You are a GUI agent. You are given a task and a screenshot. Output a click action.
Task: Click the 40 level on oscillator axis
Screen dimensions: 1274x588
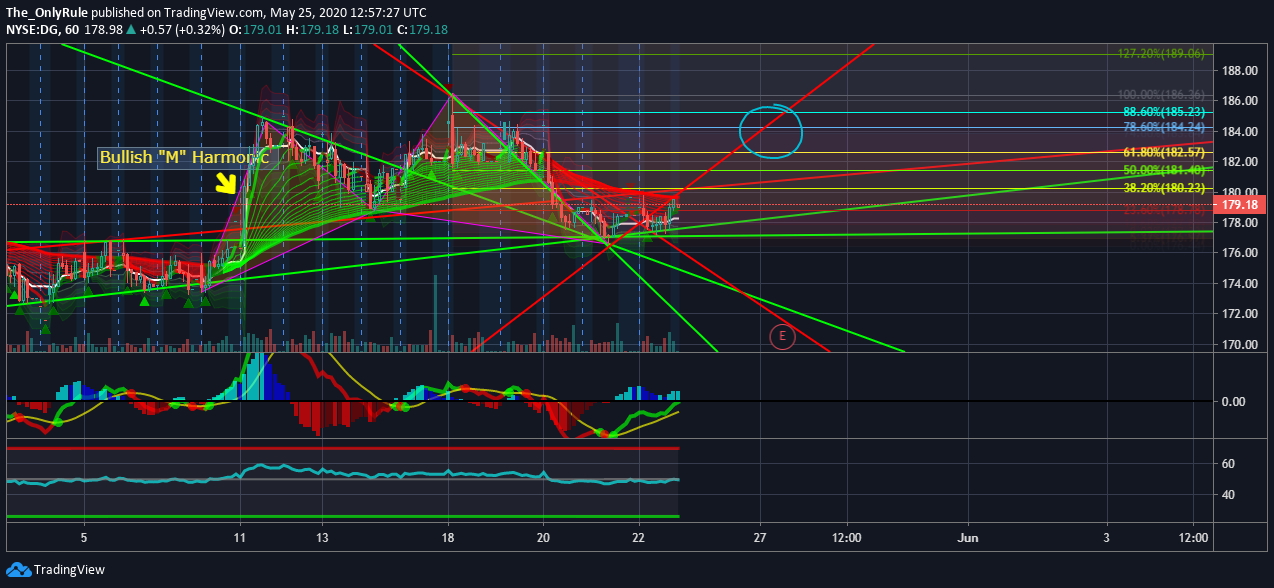coord(1228,495)
